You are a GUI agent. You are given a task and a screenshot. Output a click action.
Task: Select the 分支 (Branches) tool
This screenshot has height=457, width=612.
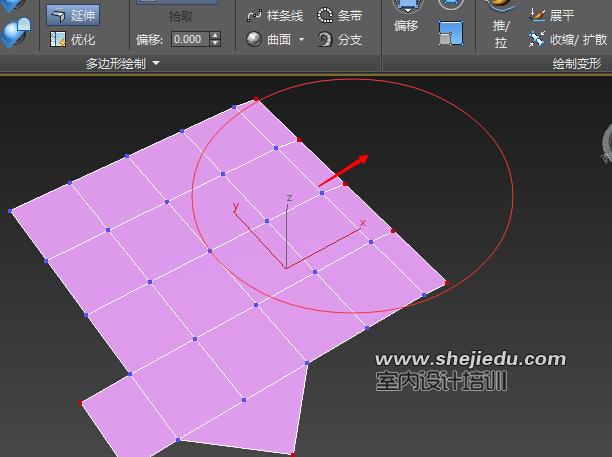point(340,40)
